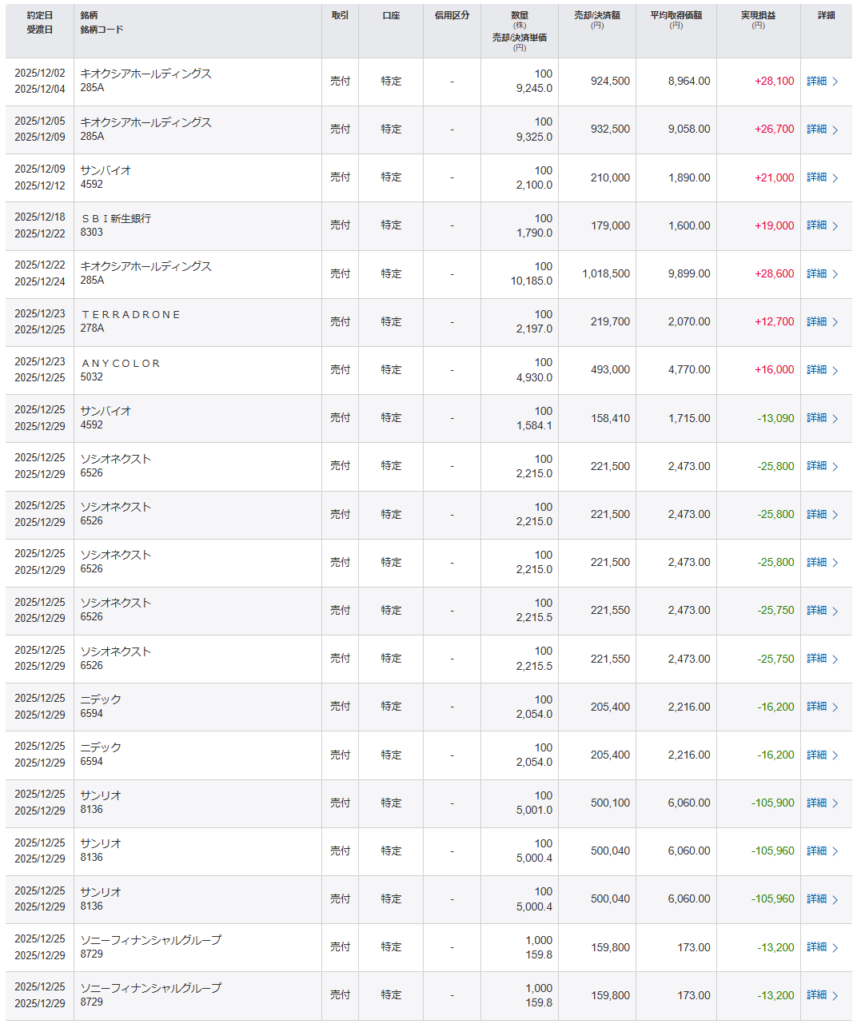The width and height of the screenshot is (861, 1024).
Task: Open 詳細 link for キオクシア sold 2025/12/02
Action: point(816,82)
